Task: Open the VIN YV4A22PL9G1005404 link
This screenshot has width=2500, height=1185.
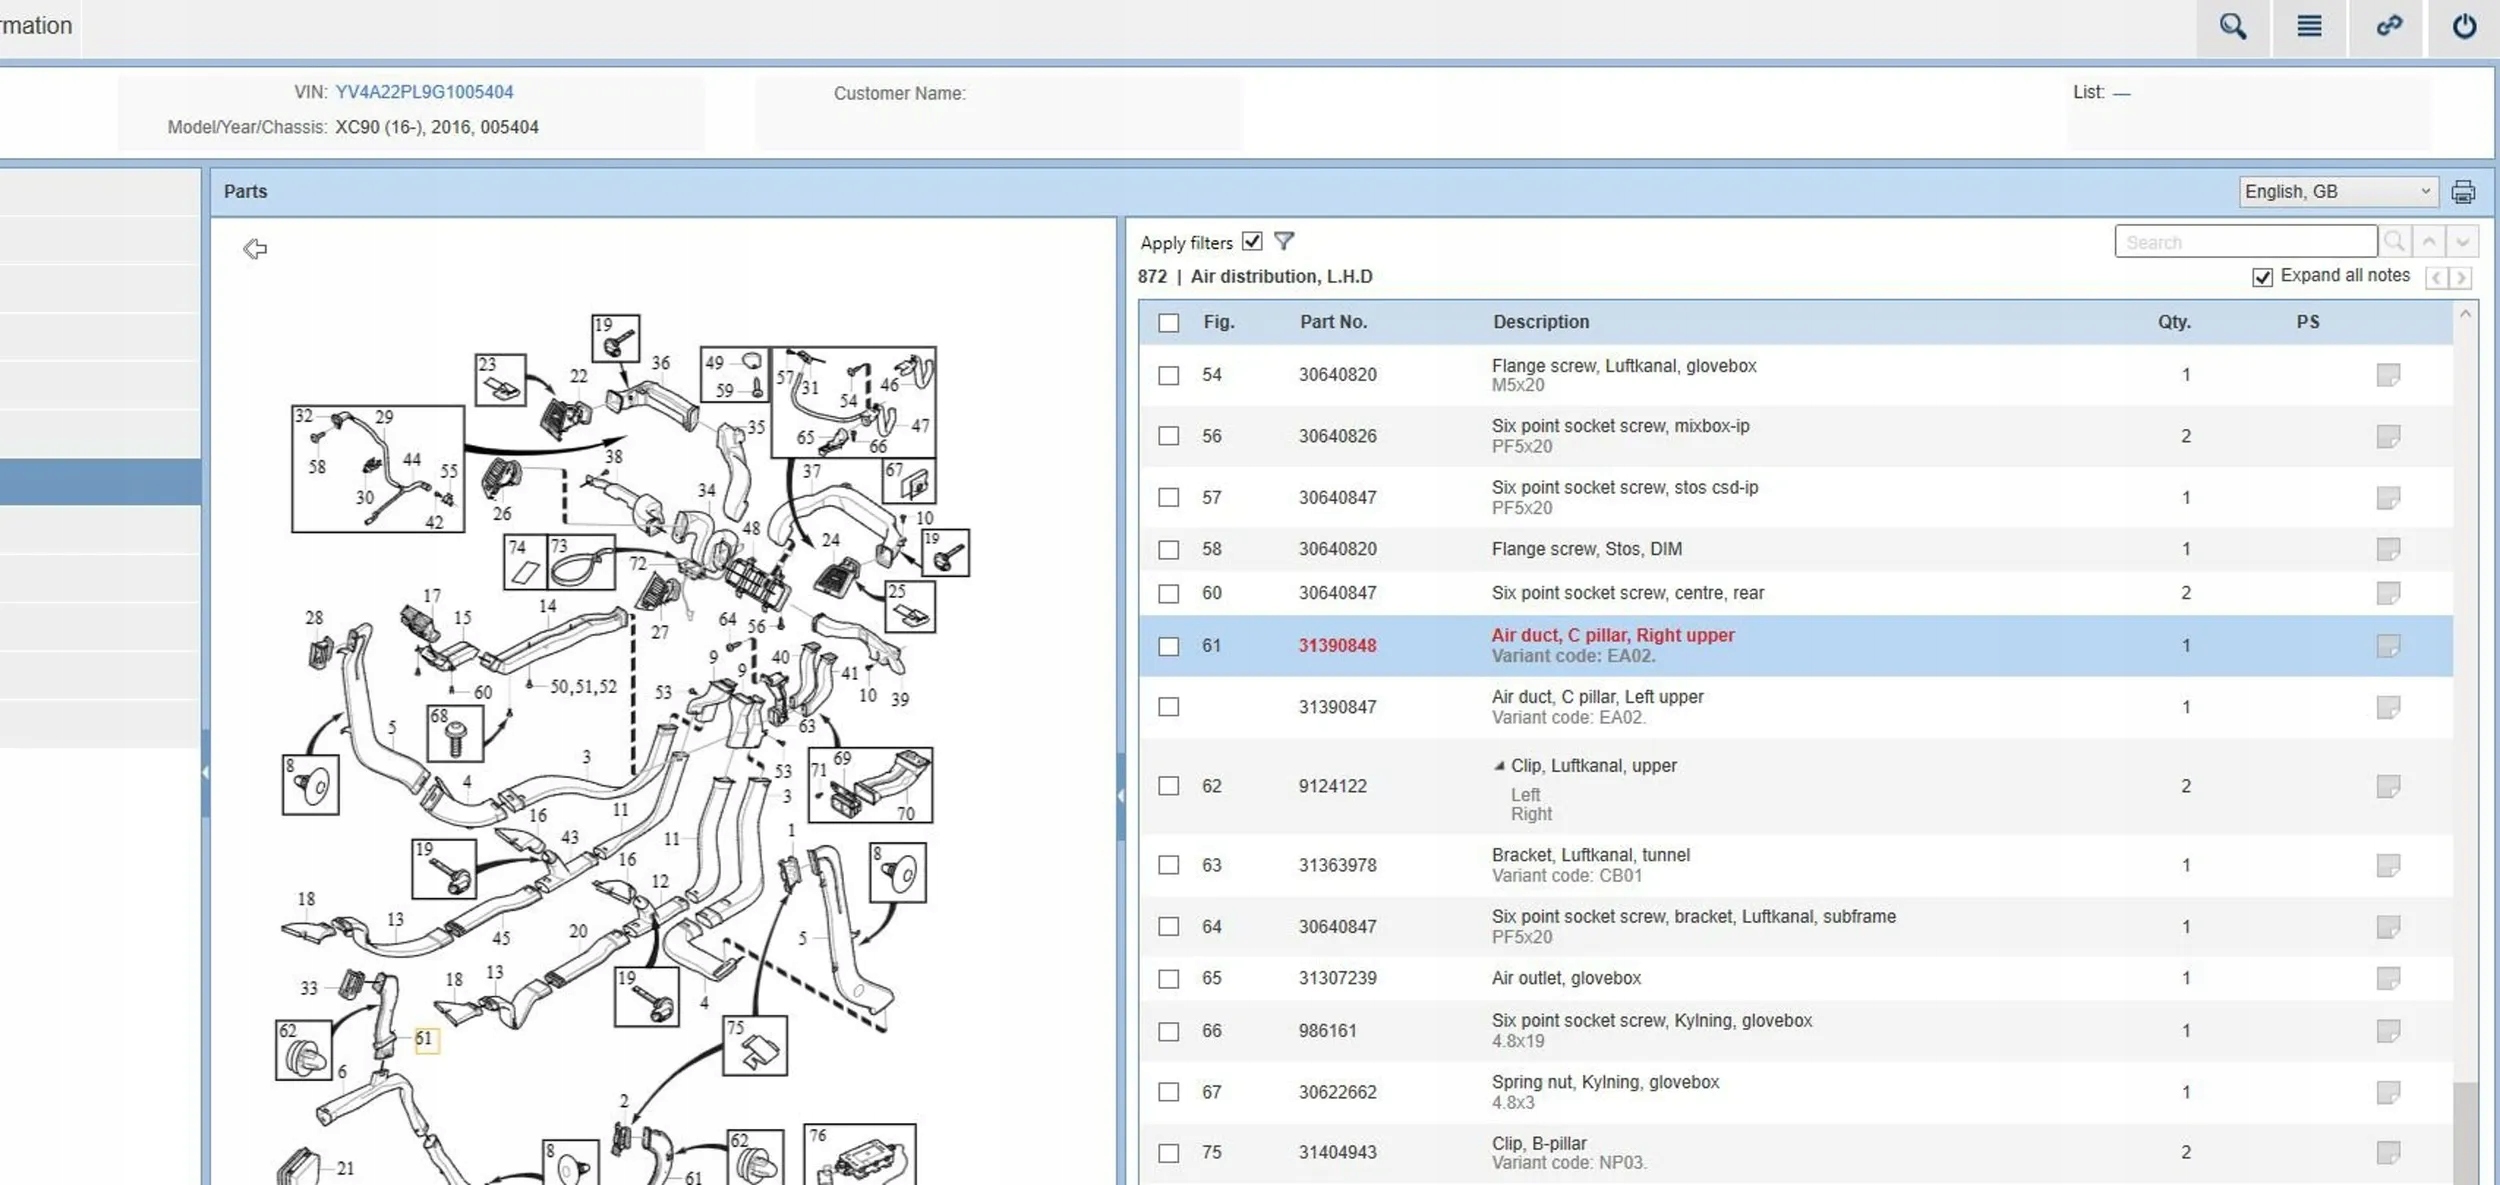Action: pyautogui.click(x=424, y=92)
